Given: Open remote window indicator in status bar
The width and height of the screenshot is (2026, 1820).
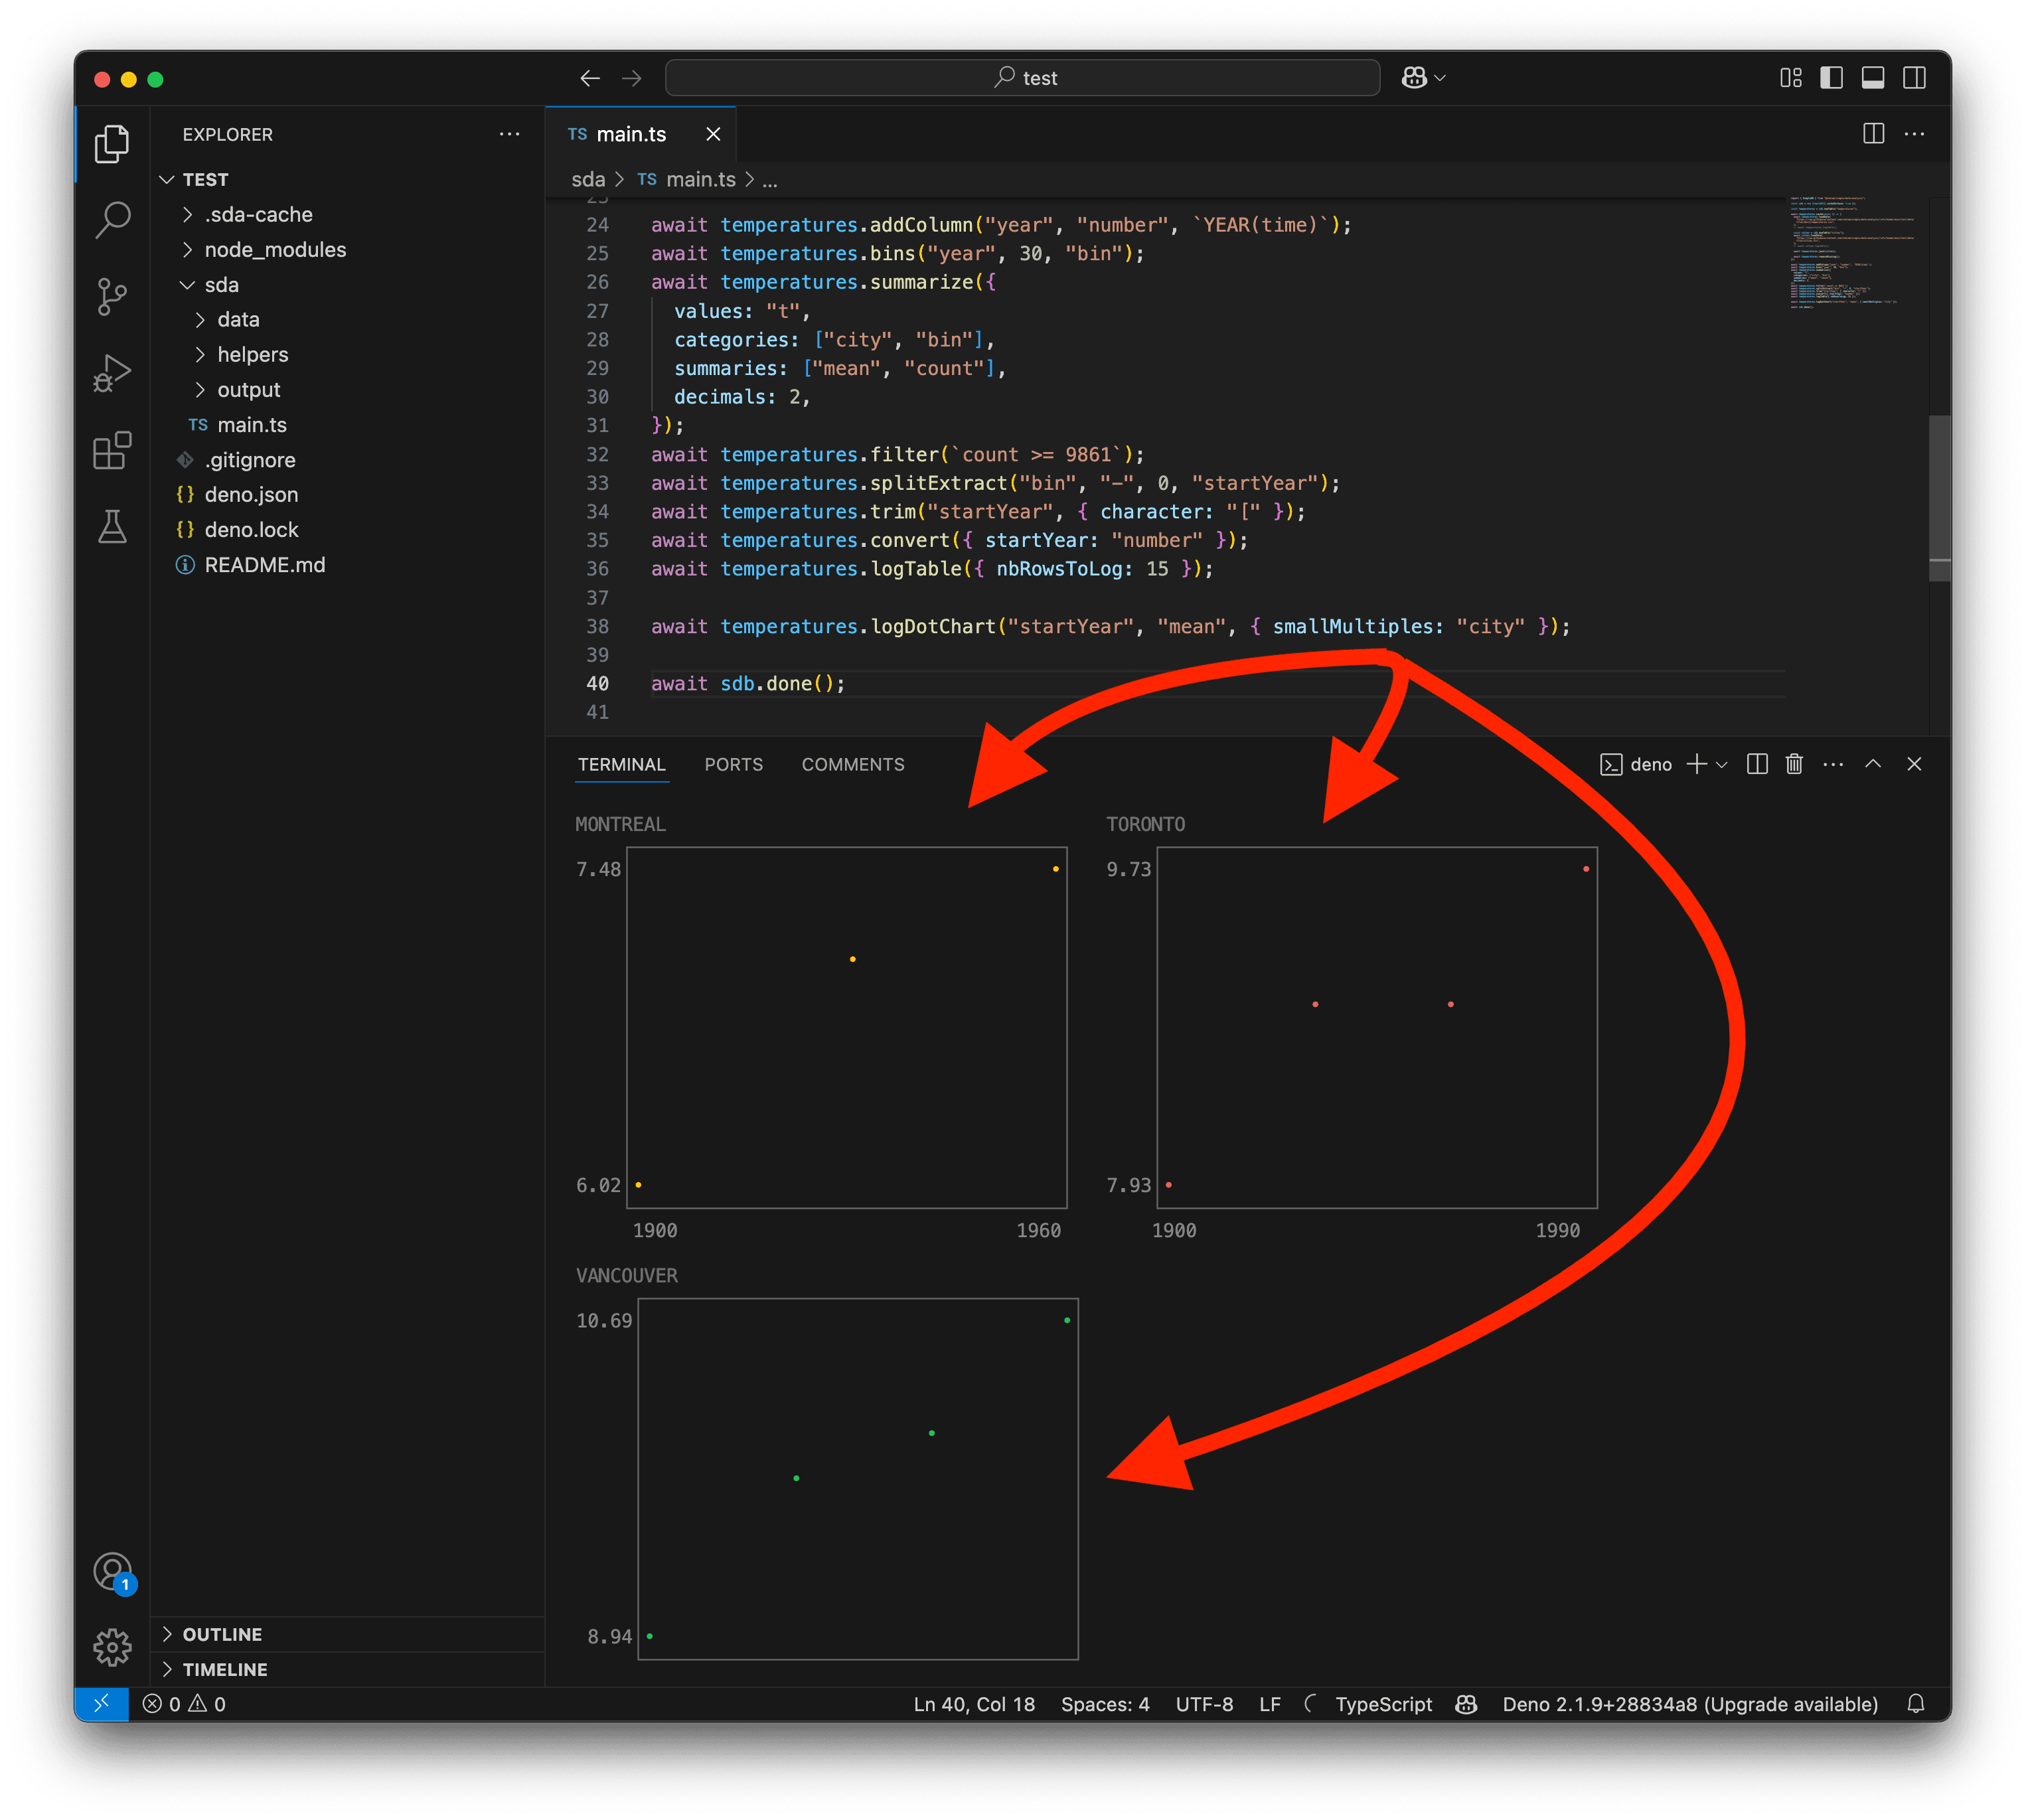Looking at the screenshot, I should pyautogui.click(x=102, y=1704).
